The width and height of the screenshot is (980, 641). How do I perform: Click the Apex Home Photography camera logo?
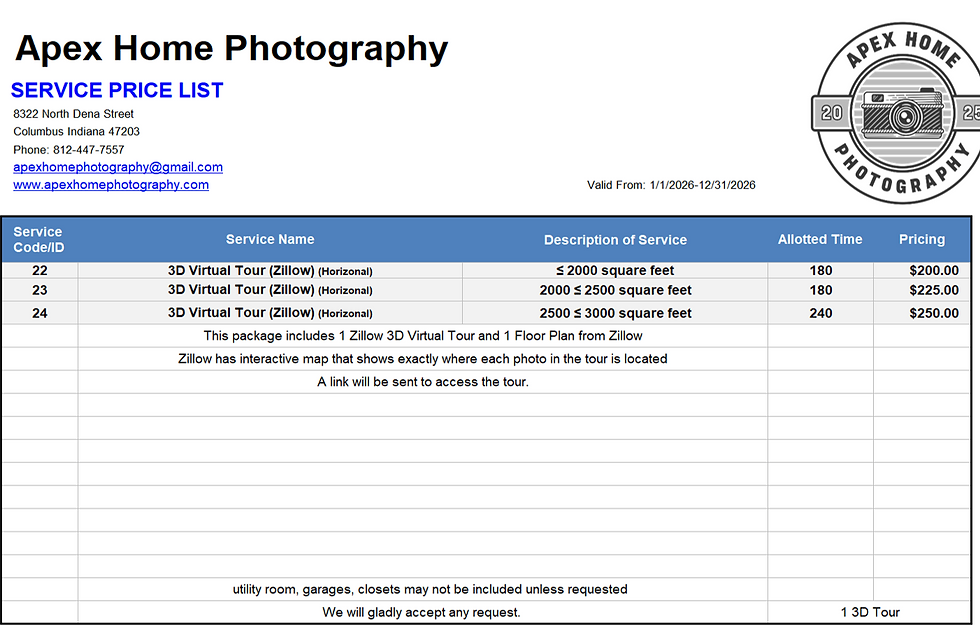click(x=896, y=113)
